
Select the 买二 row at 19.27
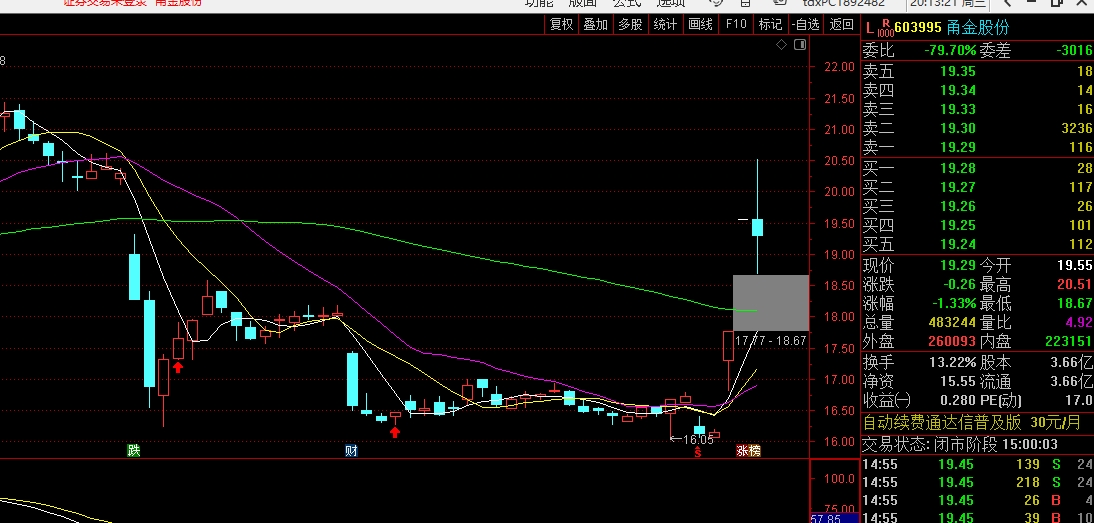977,187
